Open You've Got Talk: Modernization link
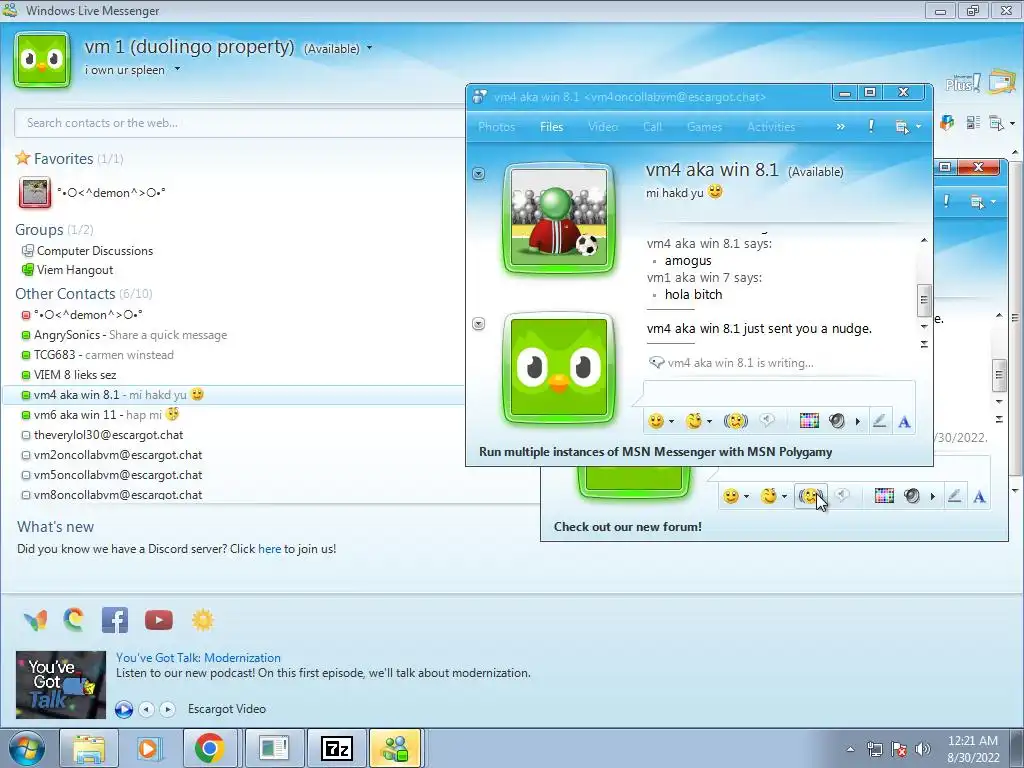Screen dimensions: 1024x768 [x=199, y=658]
